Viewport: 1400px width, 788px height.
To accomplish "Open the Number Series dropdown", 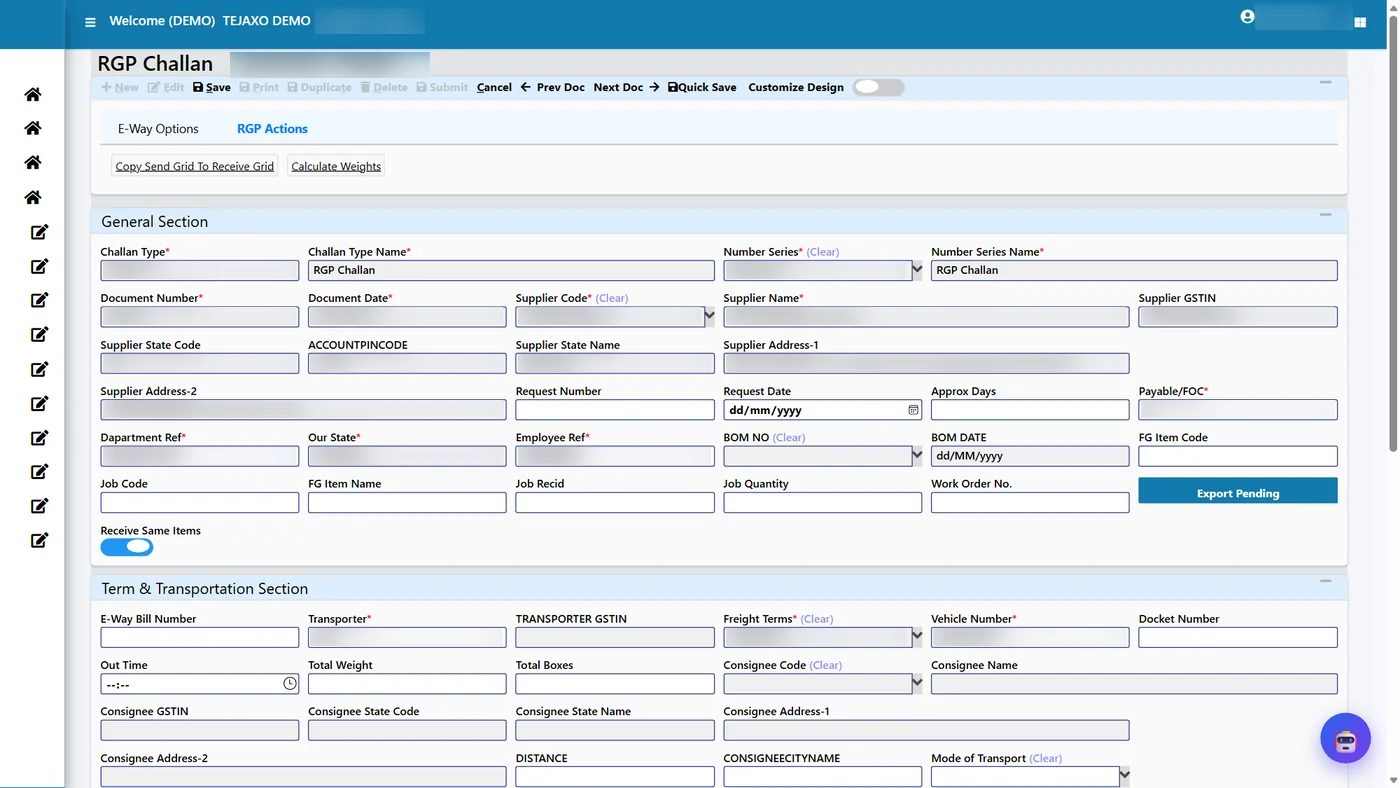I will 917,270.
